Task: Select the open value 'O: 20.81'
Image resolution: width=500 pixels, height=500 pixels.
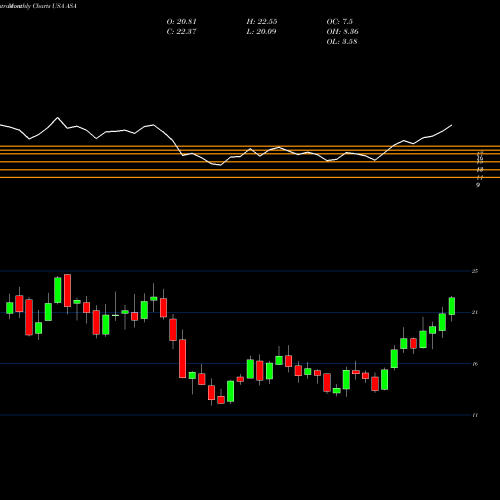Action: tap(181, 22)
